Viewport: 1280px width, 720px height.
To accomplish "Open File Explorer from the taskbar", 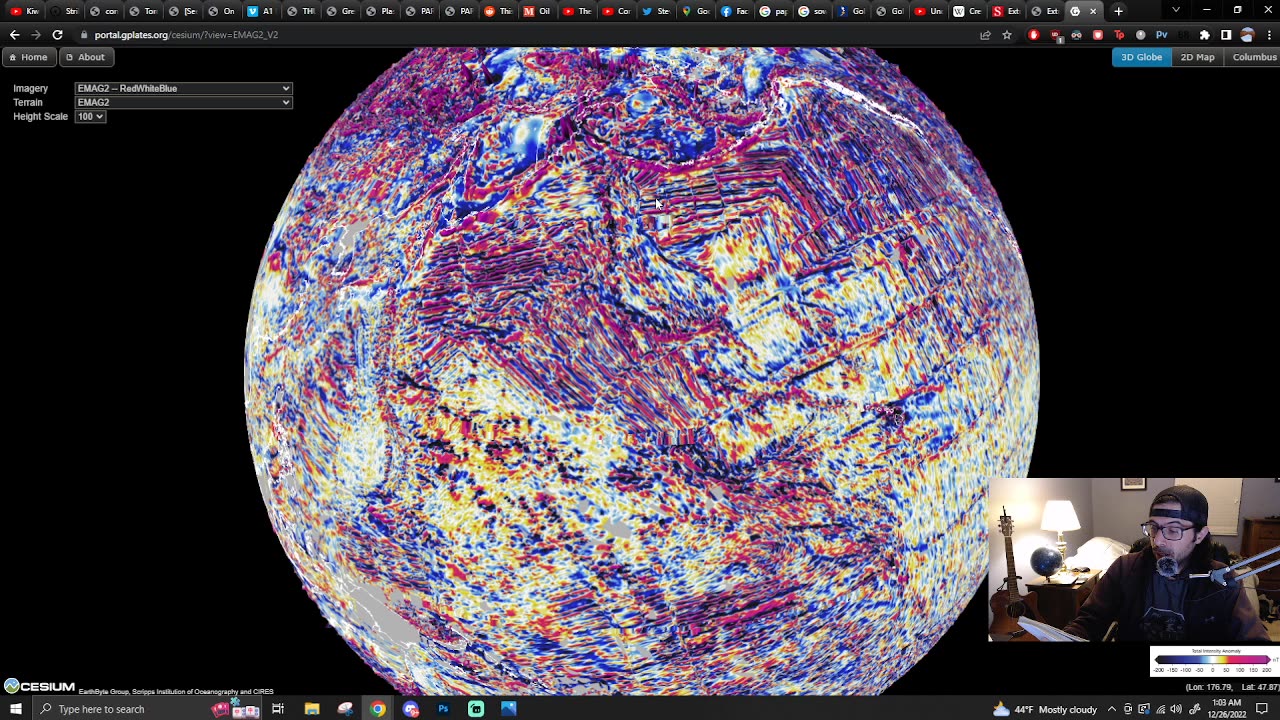I will pos(312,709).
